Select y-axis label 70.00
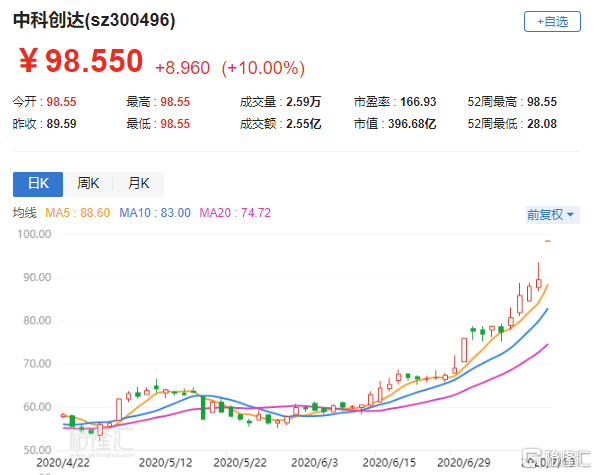Image resolution: width=597 pixels, height=475 pixels. click(37, 364)
